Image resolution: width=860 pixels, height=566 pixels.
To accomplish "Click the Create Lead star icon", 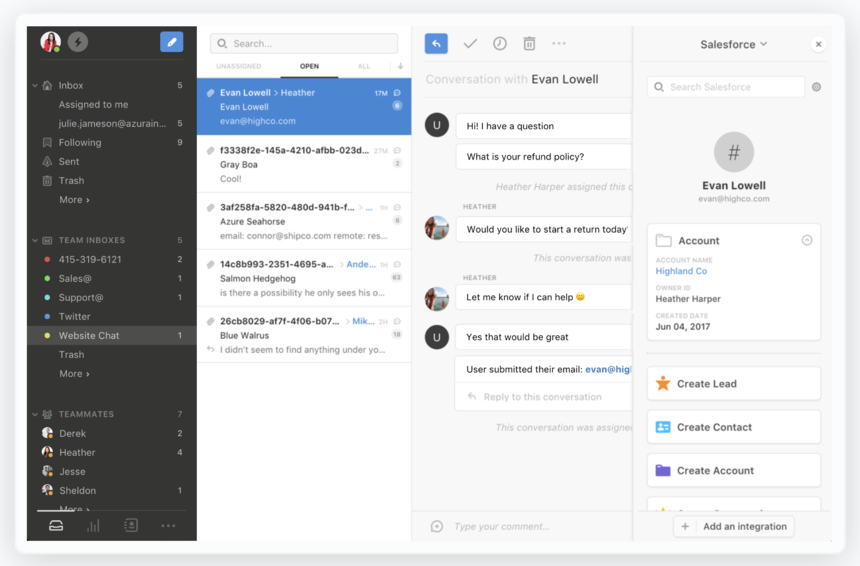I will (663, 383).
